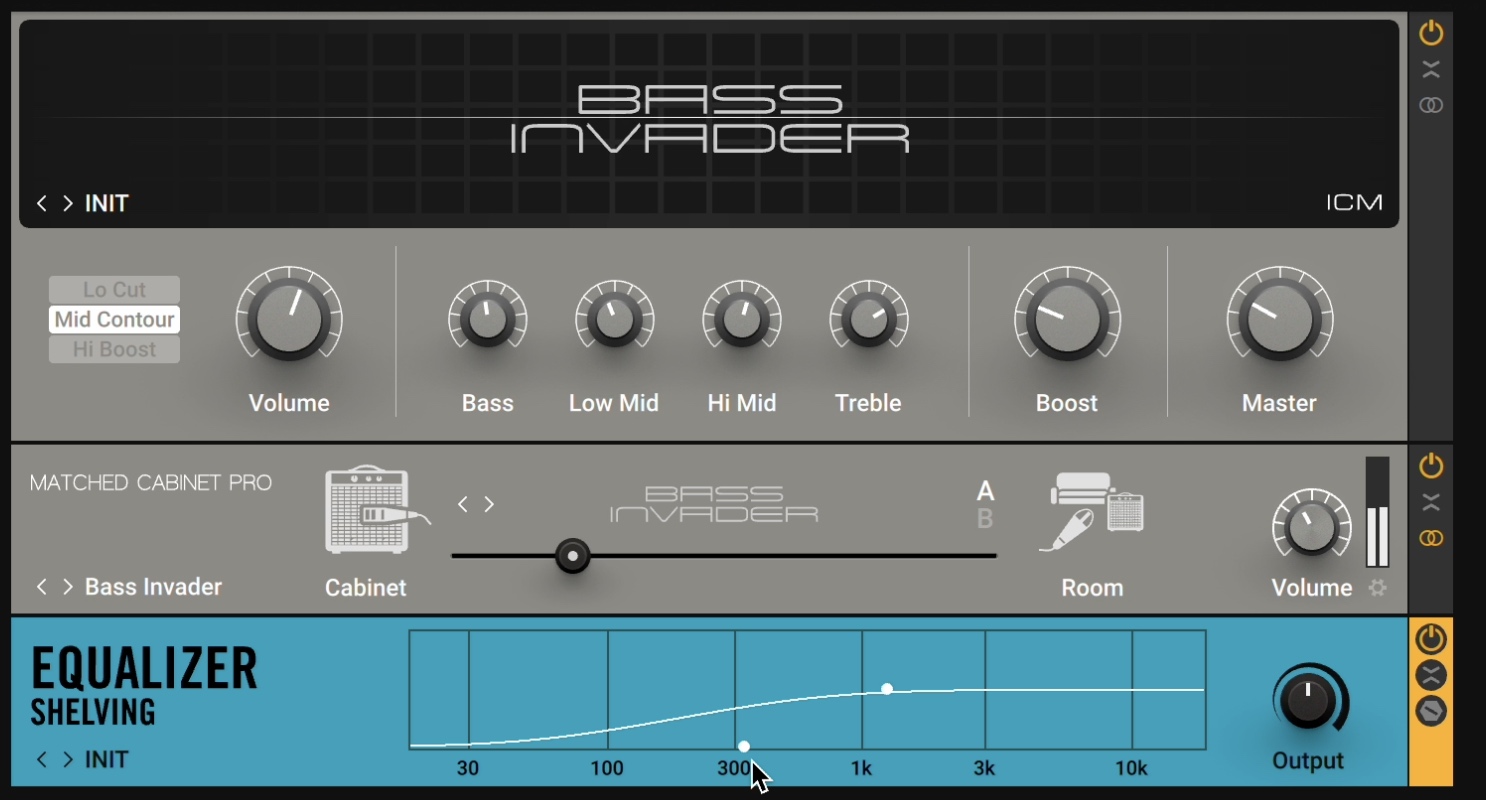Click the stereo icon for Matched Cabinet Pro
The width and height of the screenshot is (1486, 800).
pos(1430,540)
